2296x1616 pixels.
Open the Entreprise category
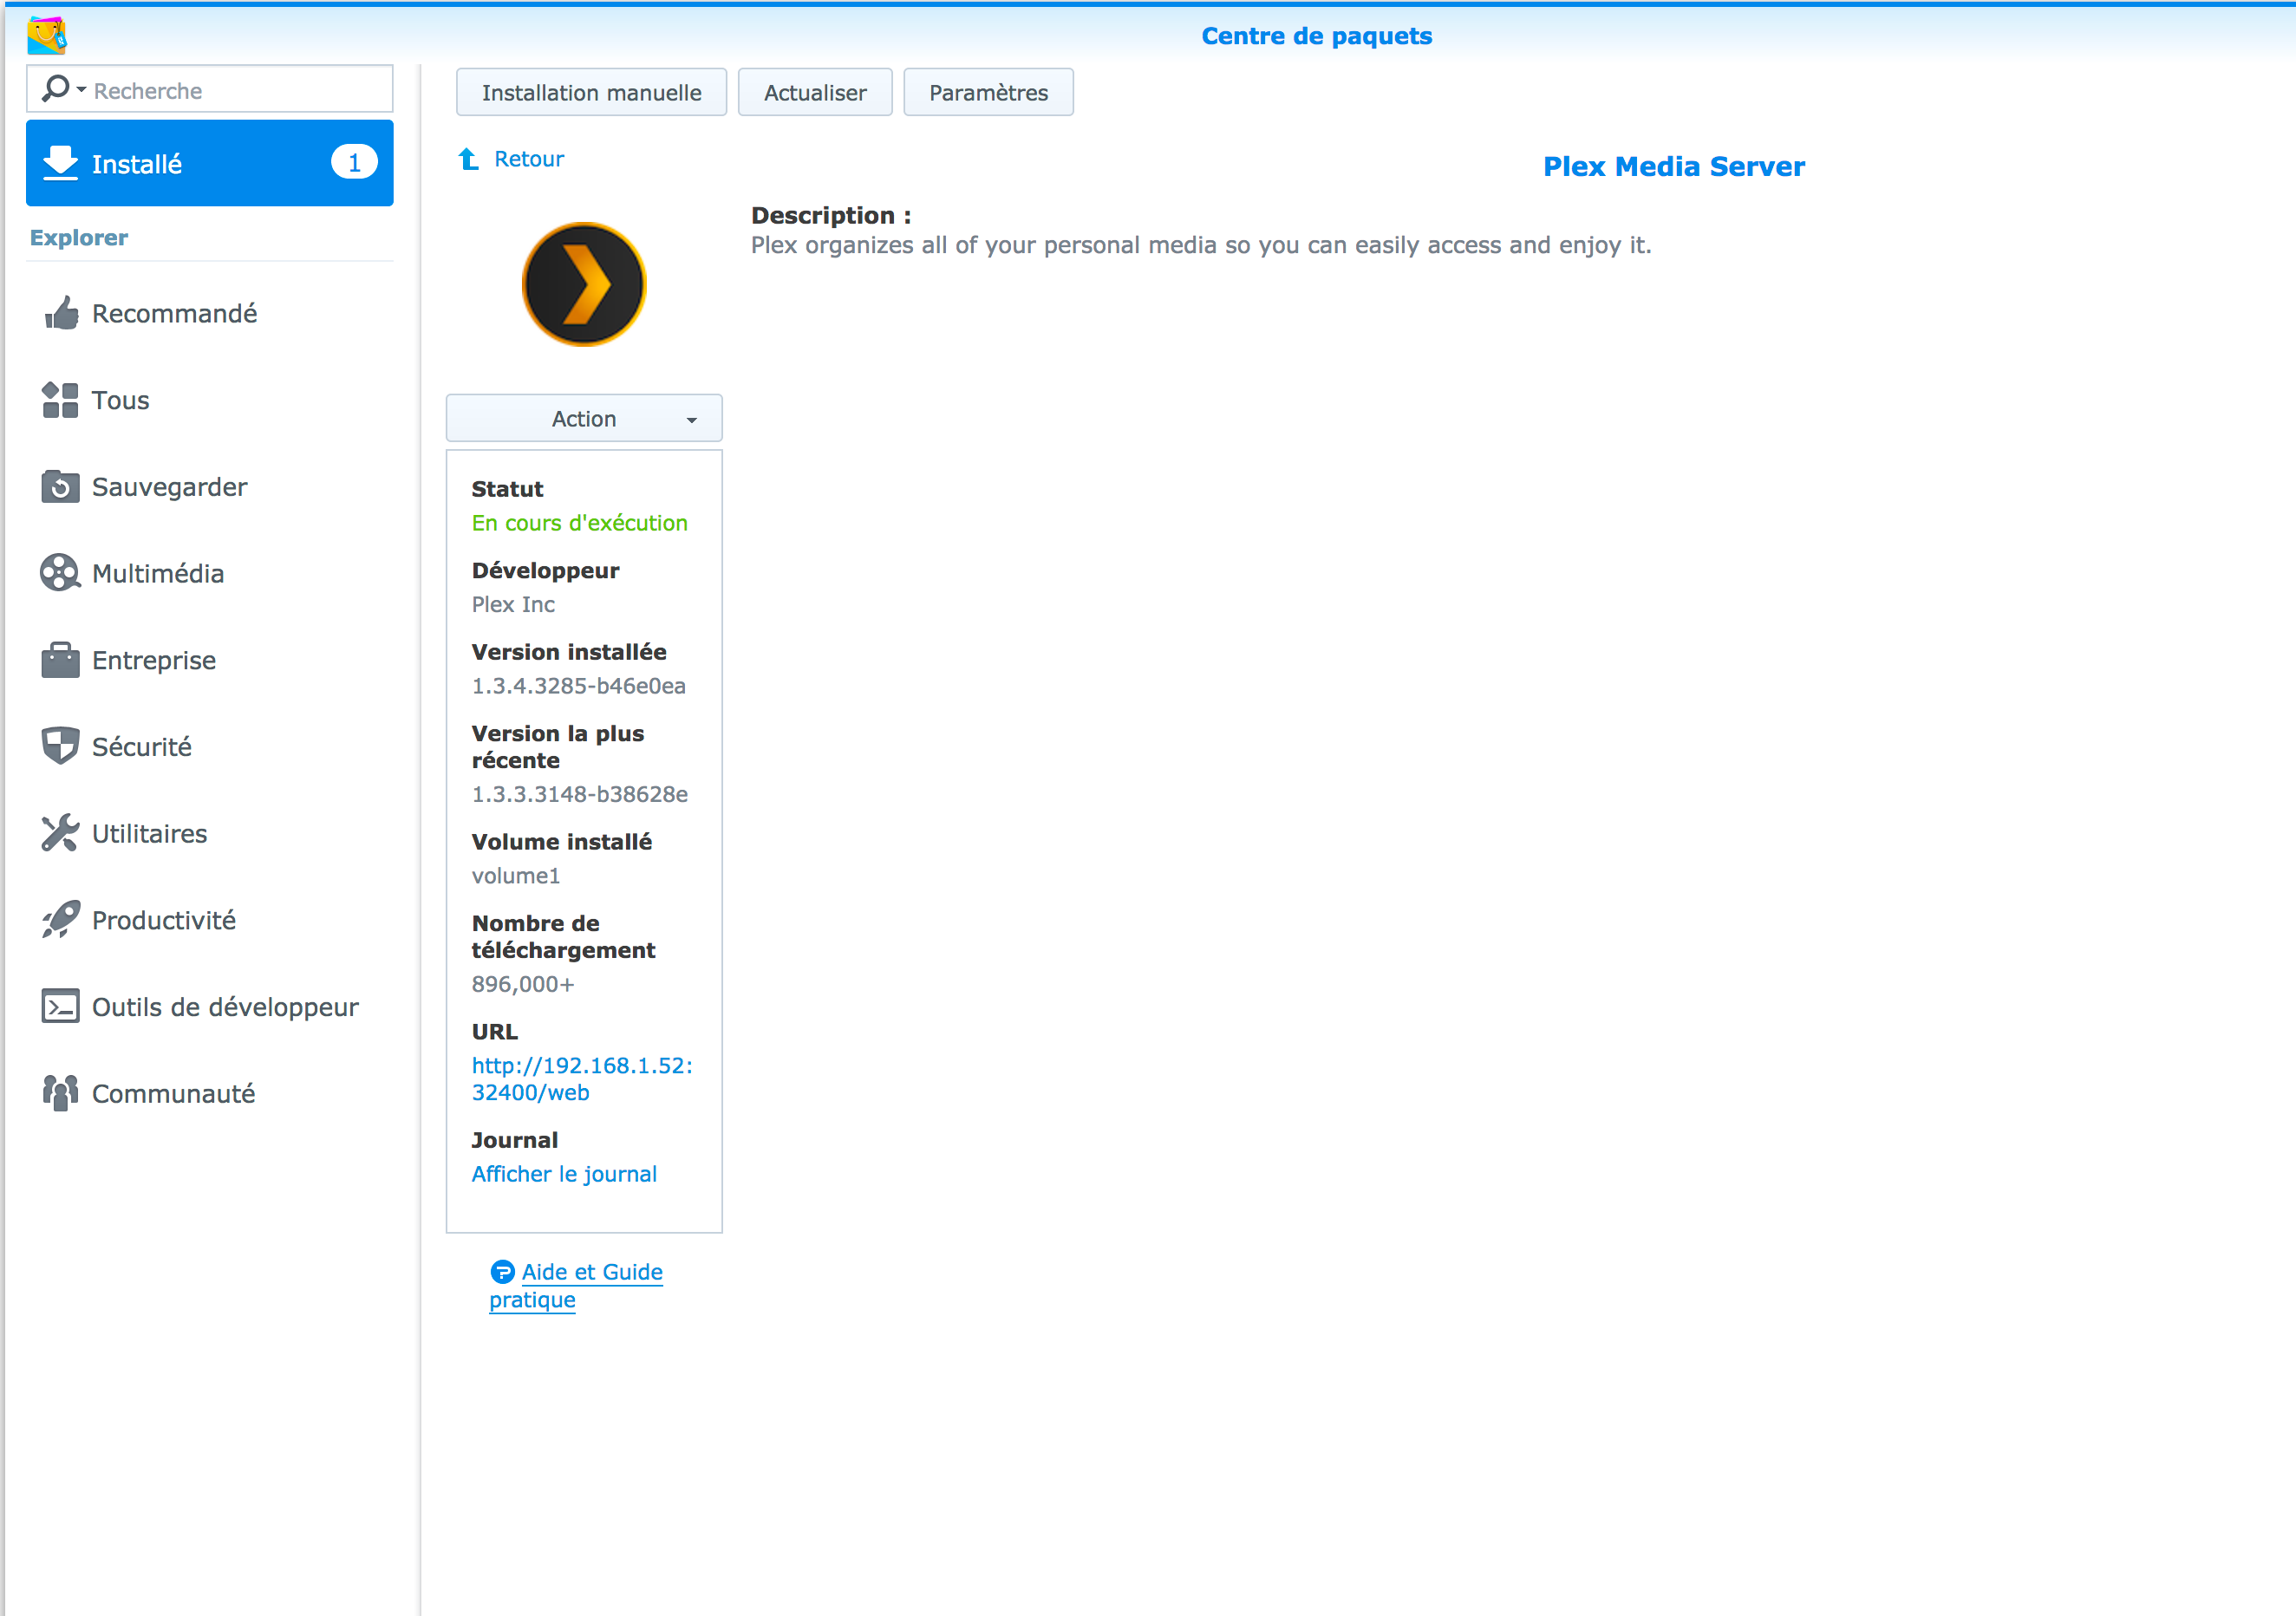(x=210, y=660)
